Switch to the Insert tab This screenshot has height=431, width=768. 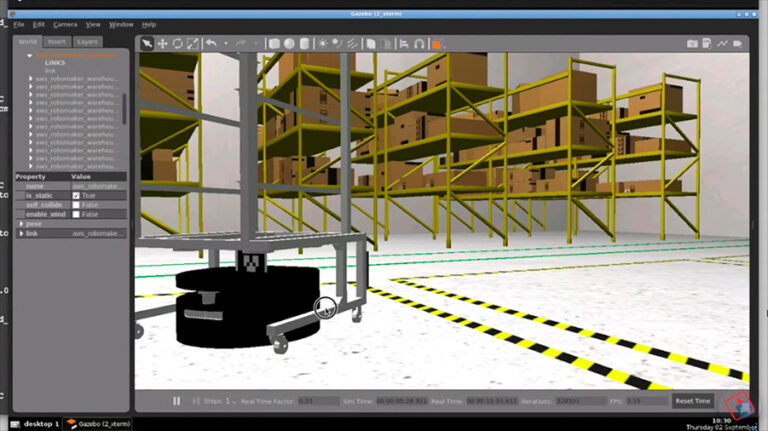click(x=57, y=42)
